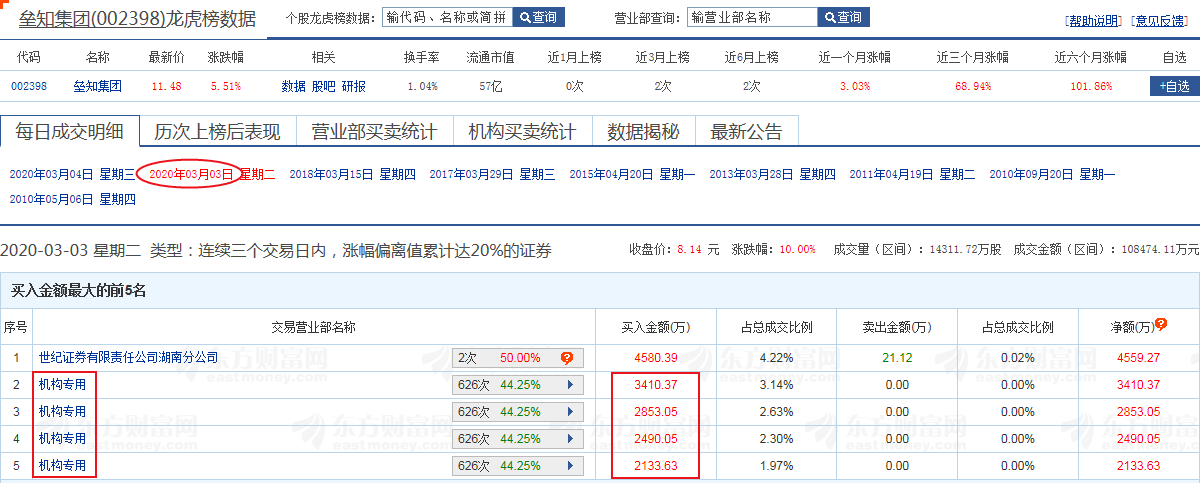The height and width of the screenshot is (483, 1202).
Task: Click the orange question icon in 世纪证券 row
Action: [567, 357]
